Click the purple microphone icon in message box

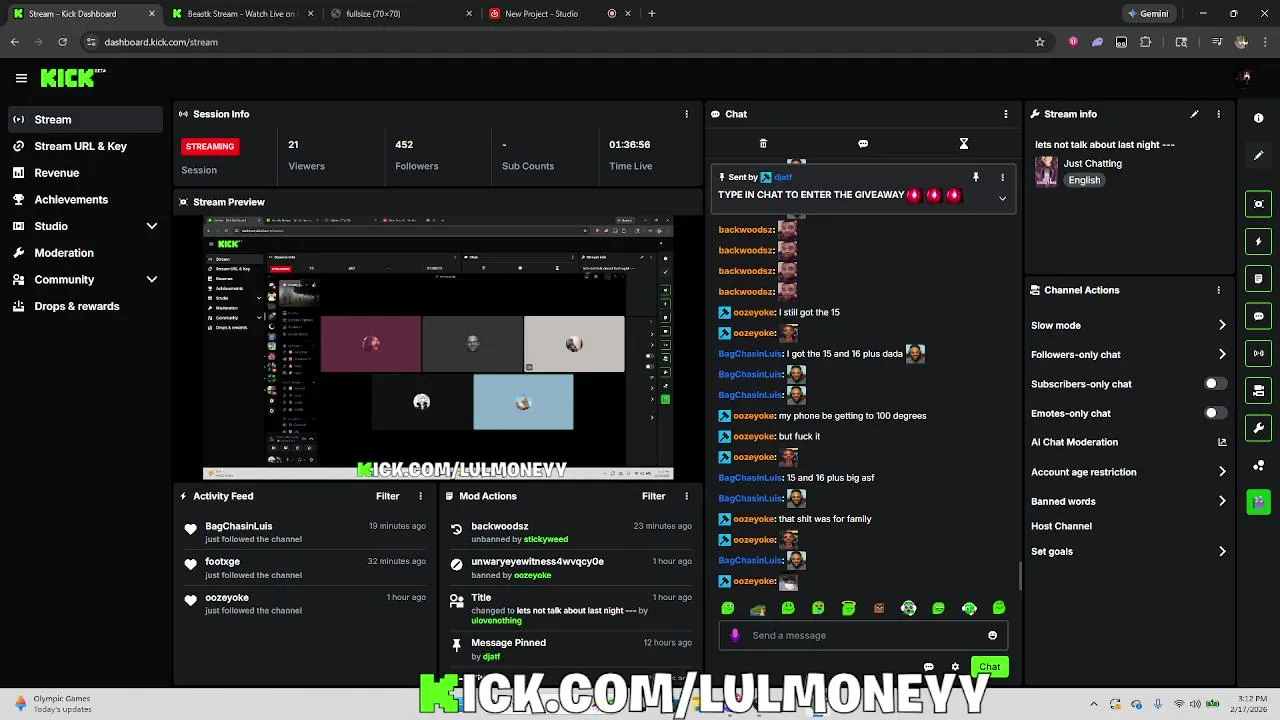[x=735, y=635]
